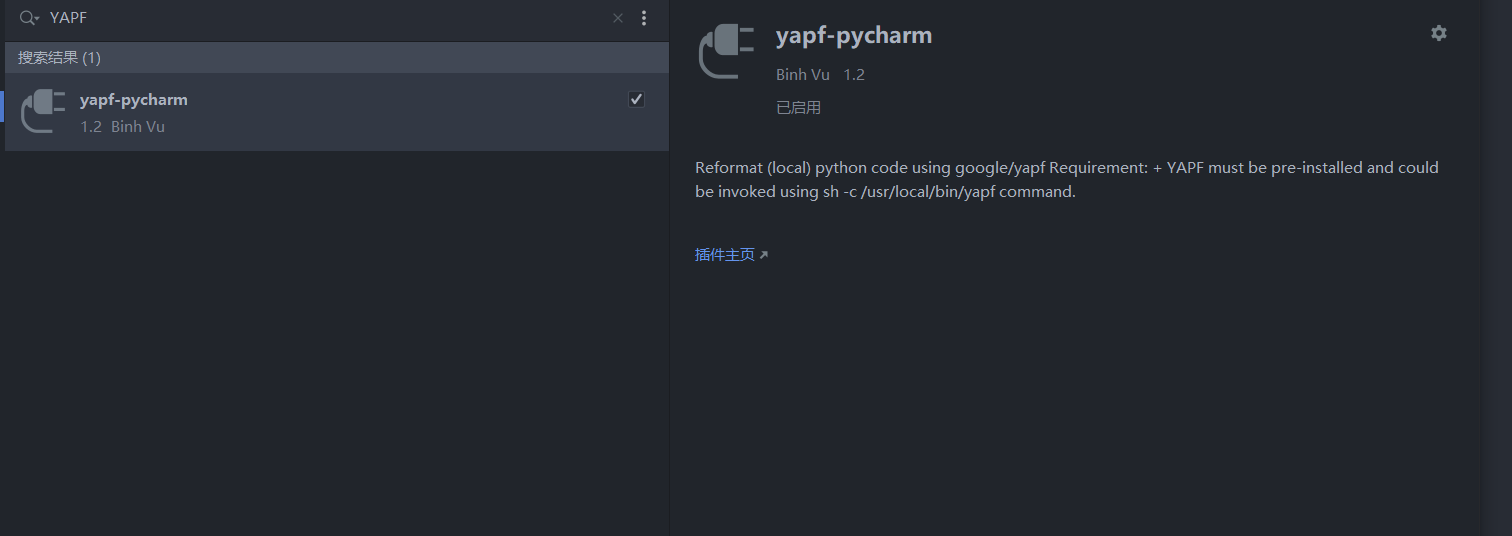The height and width of the screenshot is (536, 1512).
Task: Click the 搜索结果 (1) header
Action: (59, 58)
